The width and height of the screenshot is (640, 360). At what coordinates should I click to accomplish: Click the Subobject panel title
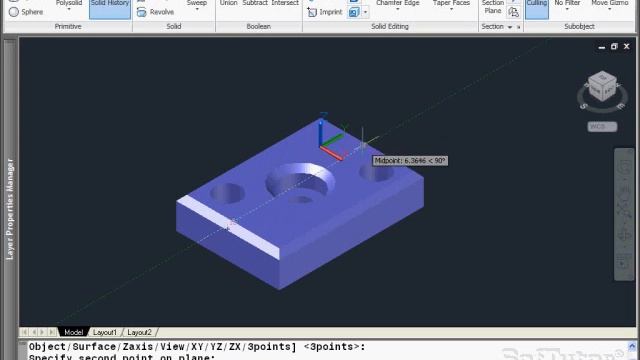[579, 27]
